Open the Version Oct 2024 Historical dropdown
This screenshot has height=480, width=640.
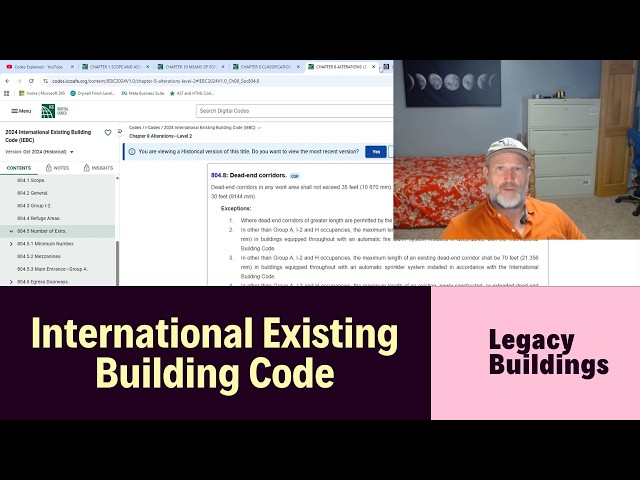(39, 152)
